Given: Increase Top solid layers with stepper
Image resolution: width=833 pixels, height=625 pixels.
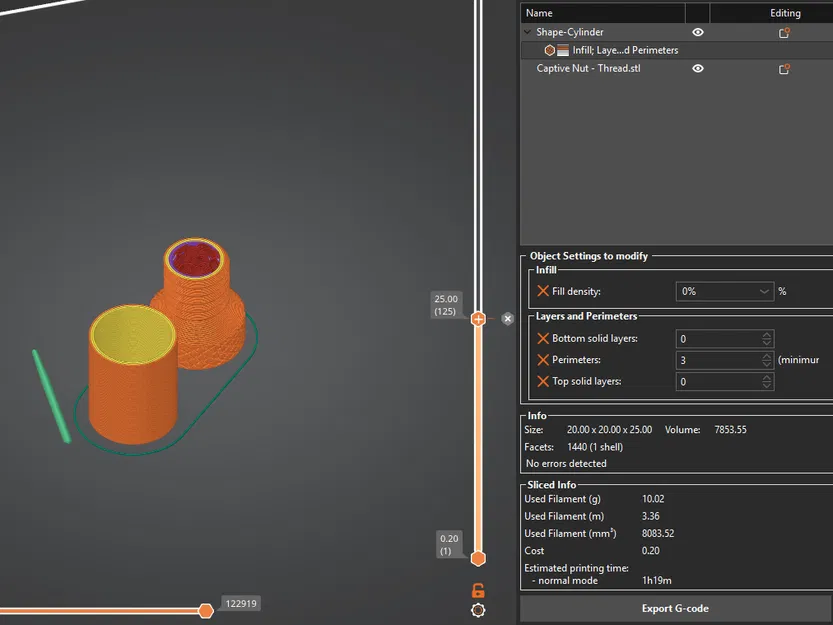Looking at the screenshot, I should [767, 377].
